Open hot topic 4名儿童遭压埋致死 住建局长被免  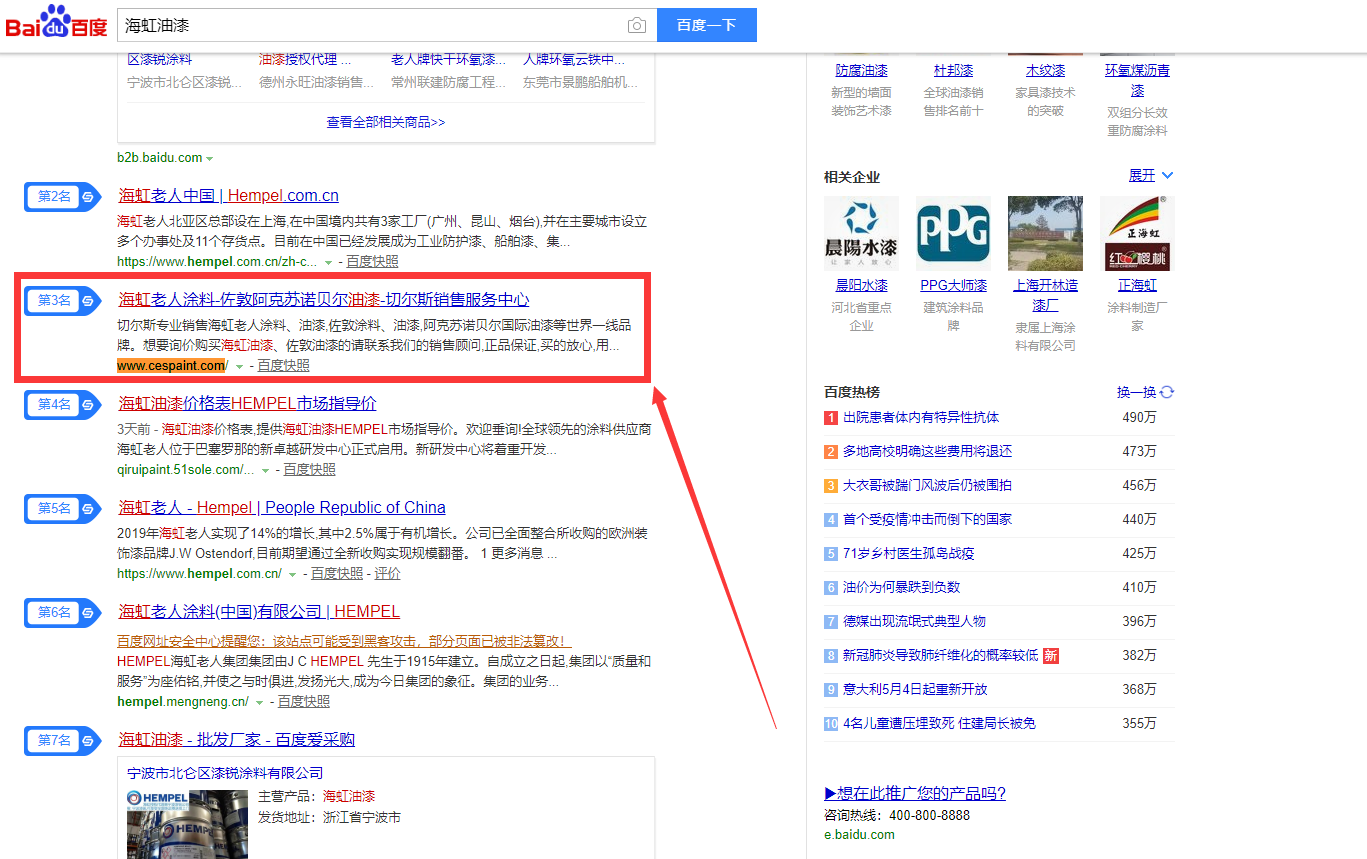pyautogui.click(x=939, y=724)
